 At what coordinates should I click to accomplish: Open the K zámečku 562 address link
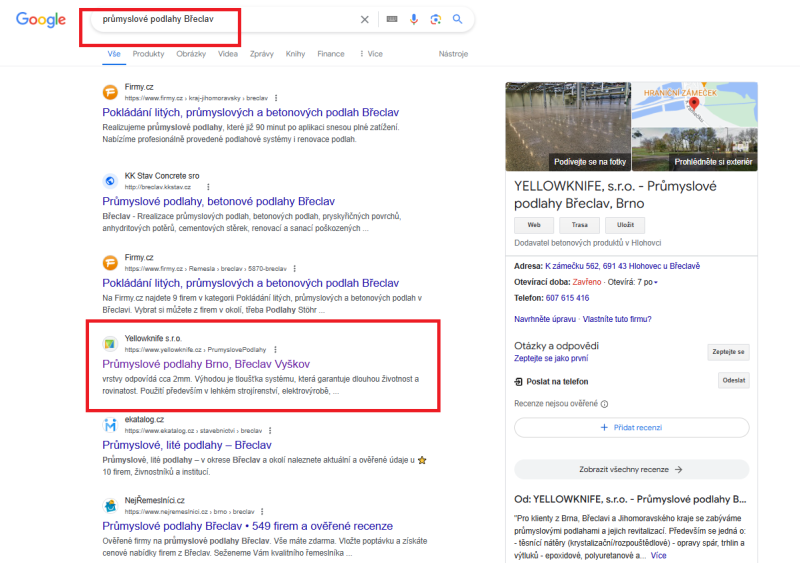tap(622, 266)
